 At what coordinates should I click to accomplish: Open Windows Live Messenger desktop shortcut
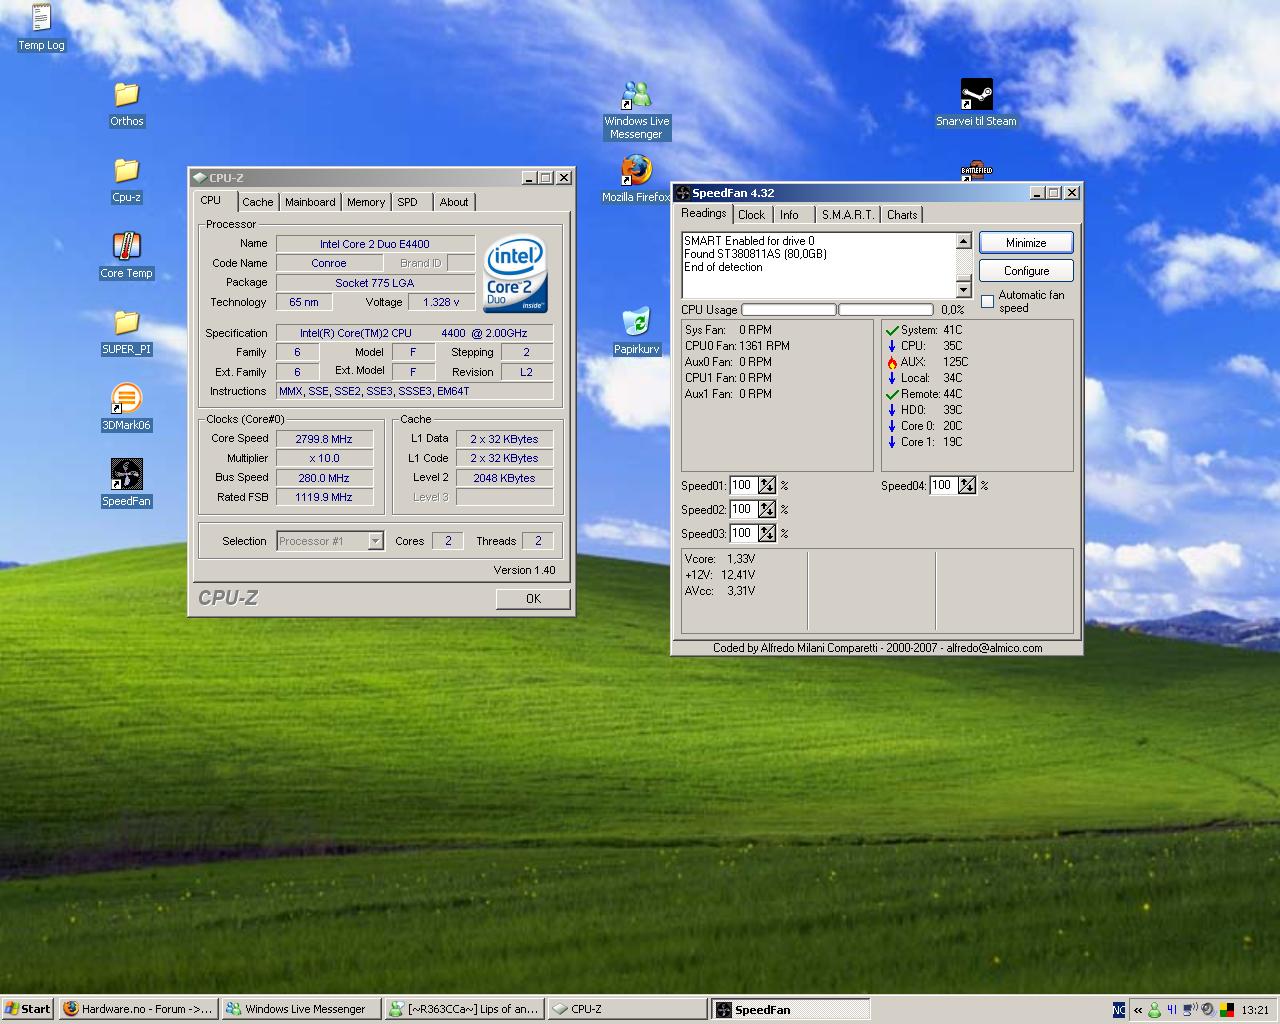tap(636, 110)
